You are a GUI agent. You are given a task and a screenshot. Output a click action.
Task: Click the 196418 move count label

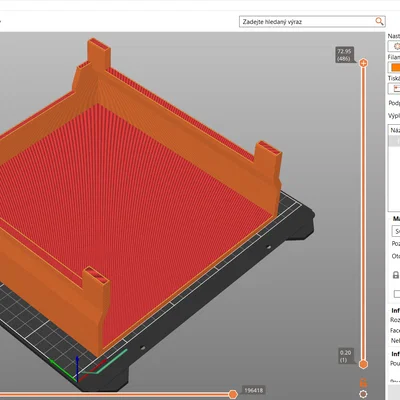(x=254, y=390)
